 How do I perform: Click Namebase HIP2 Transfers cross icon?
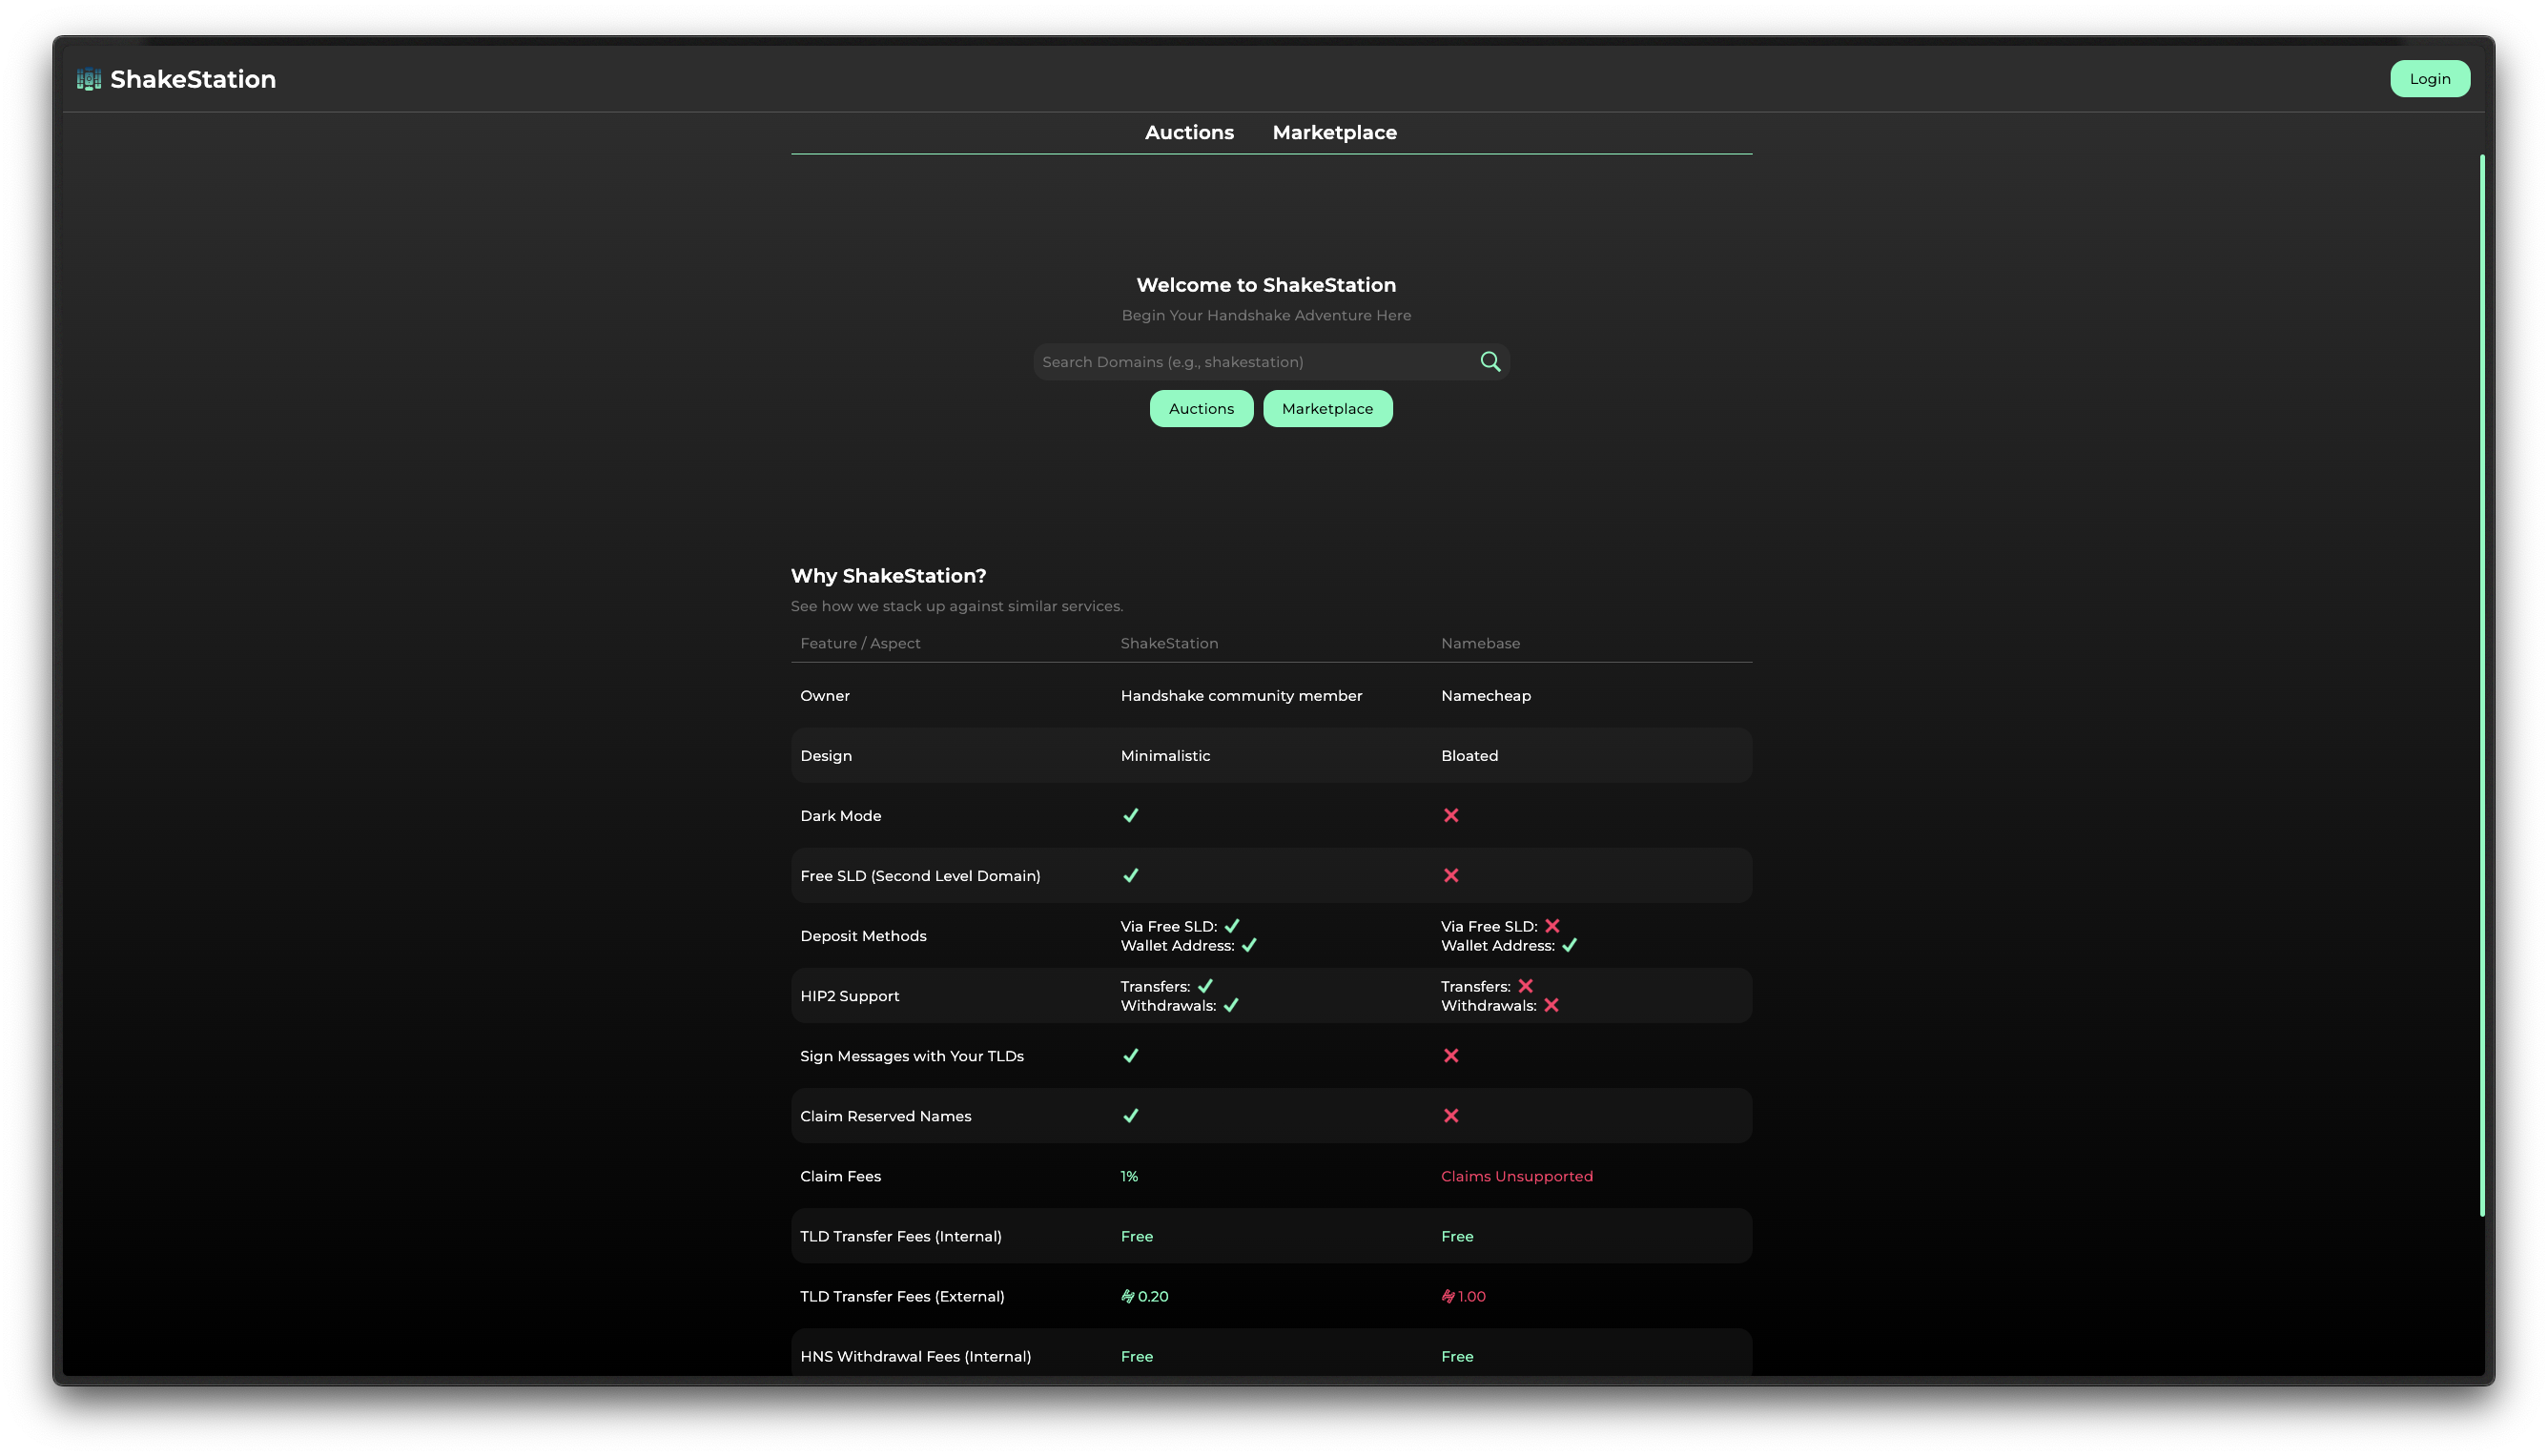coord(1525,986)
